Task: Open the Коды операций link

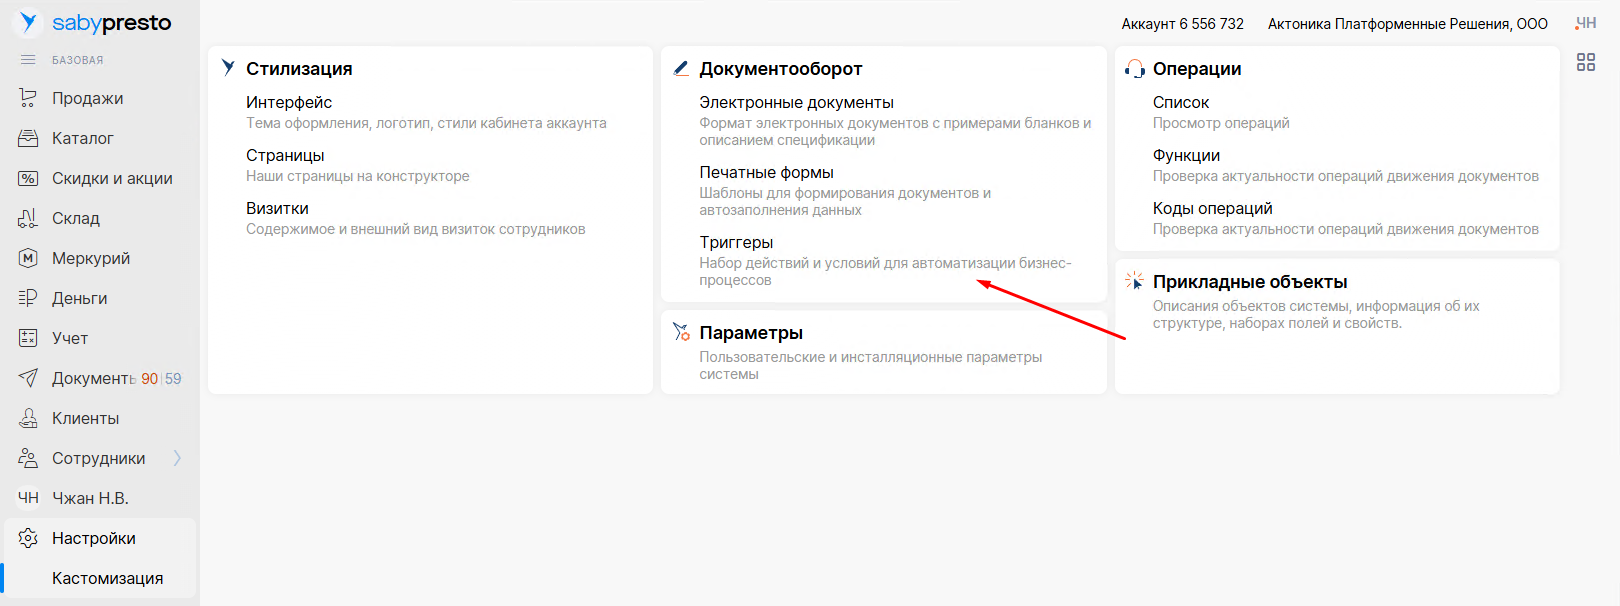Action: point(1212,208)
